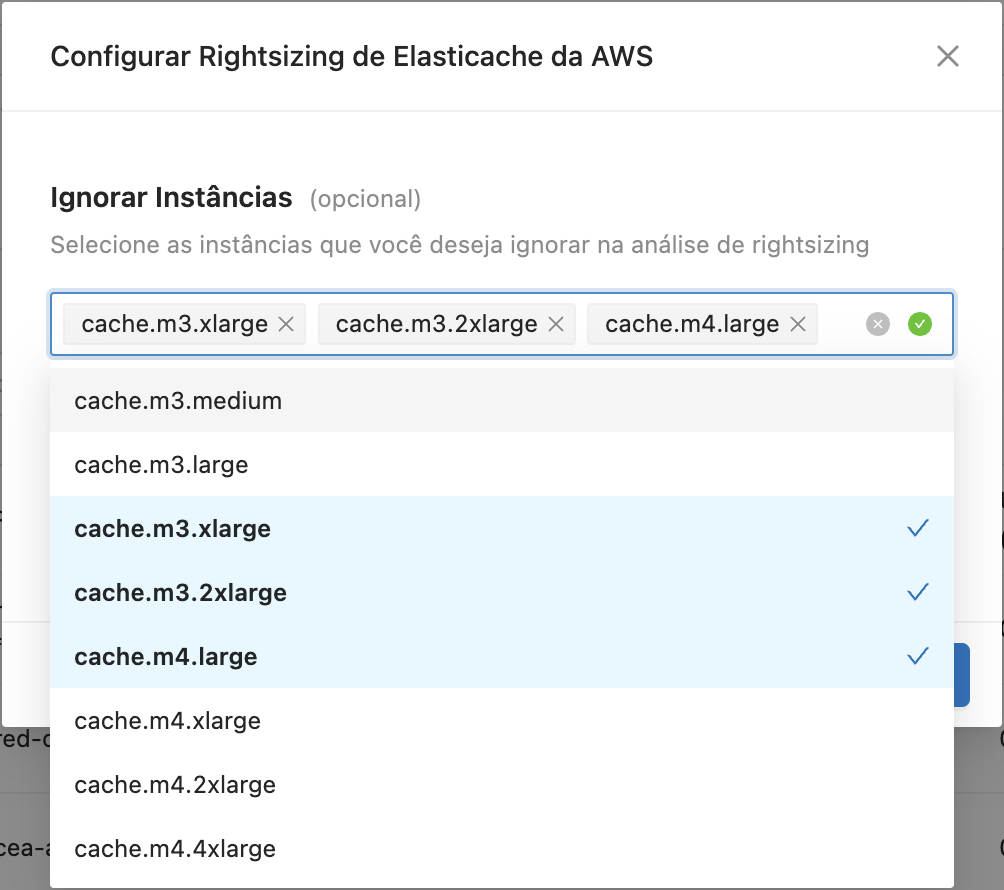The height and width of the screenshot is (890, 1004).
Task: Click checkmark beside cache.m3.2xlarge option
Action: (918, 592)
